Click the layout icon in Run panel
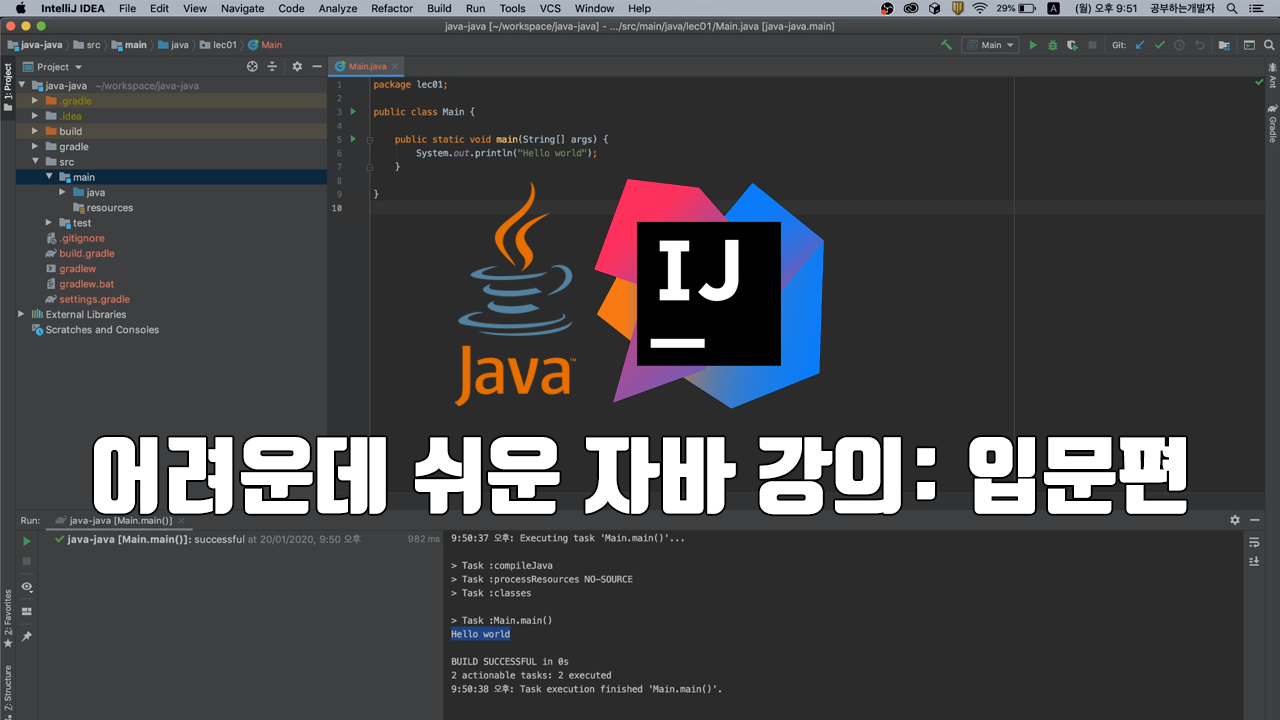The width and height of the screenshot is (1280, 720). [x=27, y=611]
